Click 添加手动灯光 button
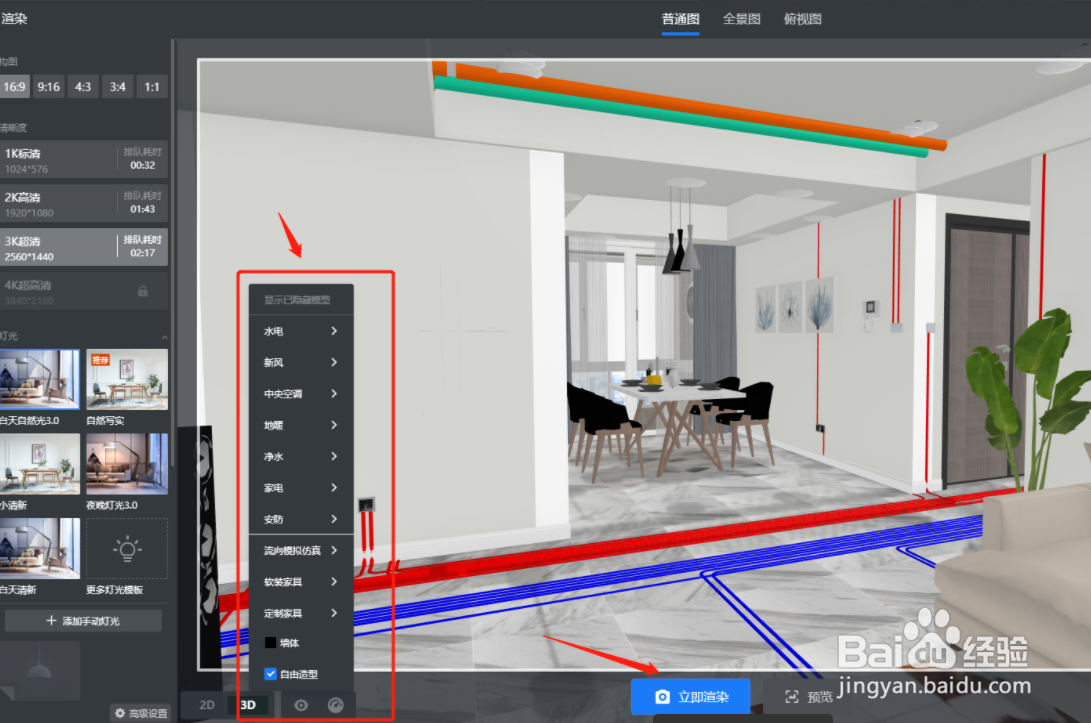 tap(83, 621)
